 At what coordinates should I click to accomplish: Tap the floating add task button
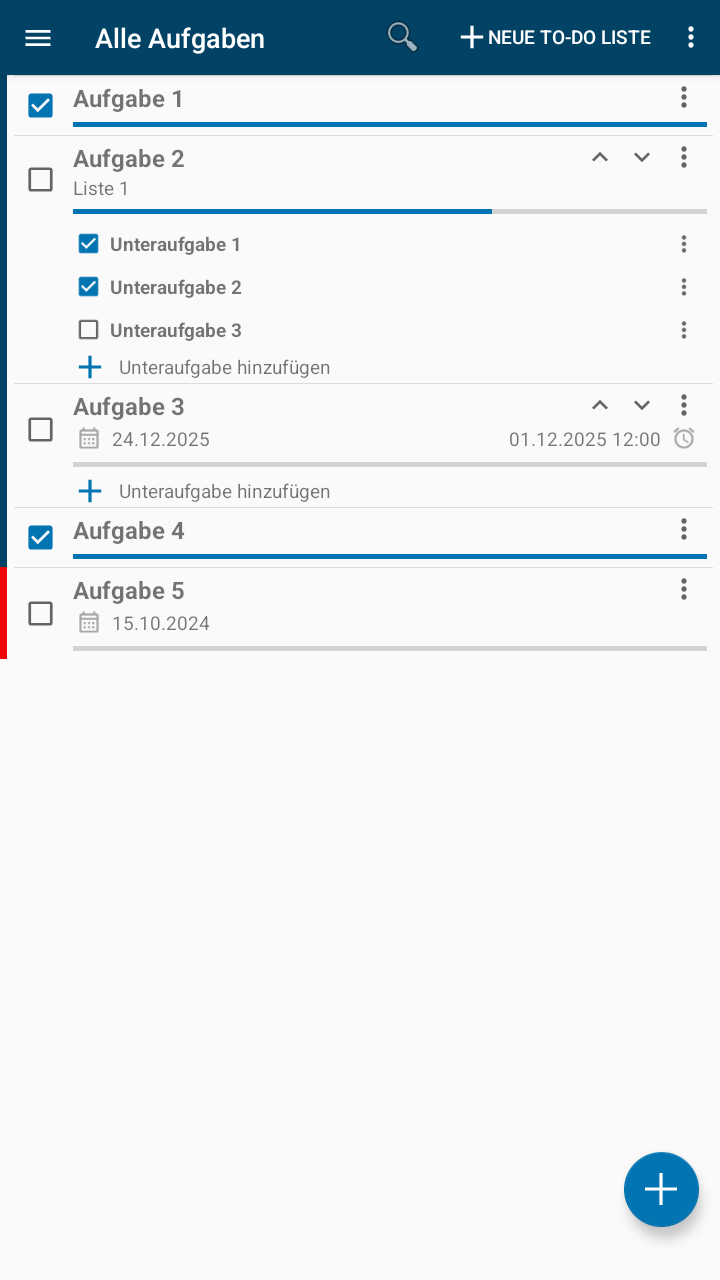[661, 1189]
